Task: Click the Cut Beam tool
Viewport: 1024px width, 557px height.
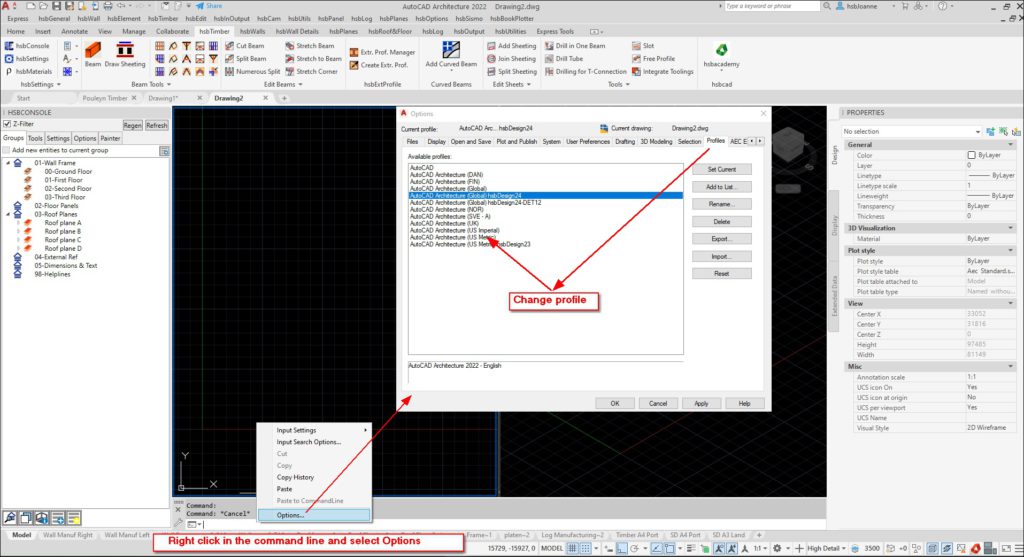Action: (245, 46)
